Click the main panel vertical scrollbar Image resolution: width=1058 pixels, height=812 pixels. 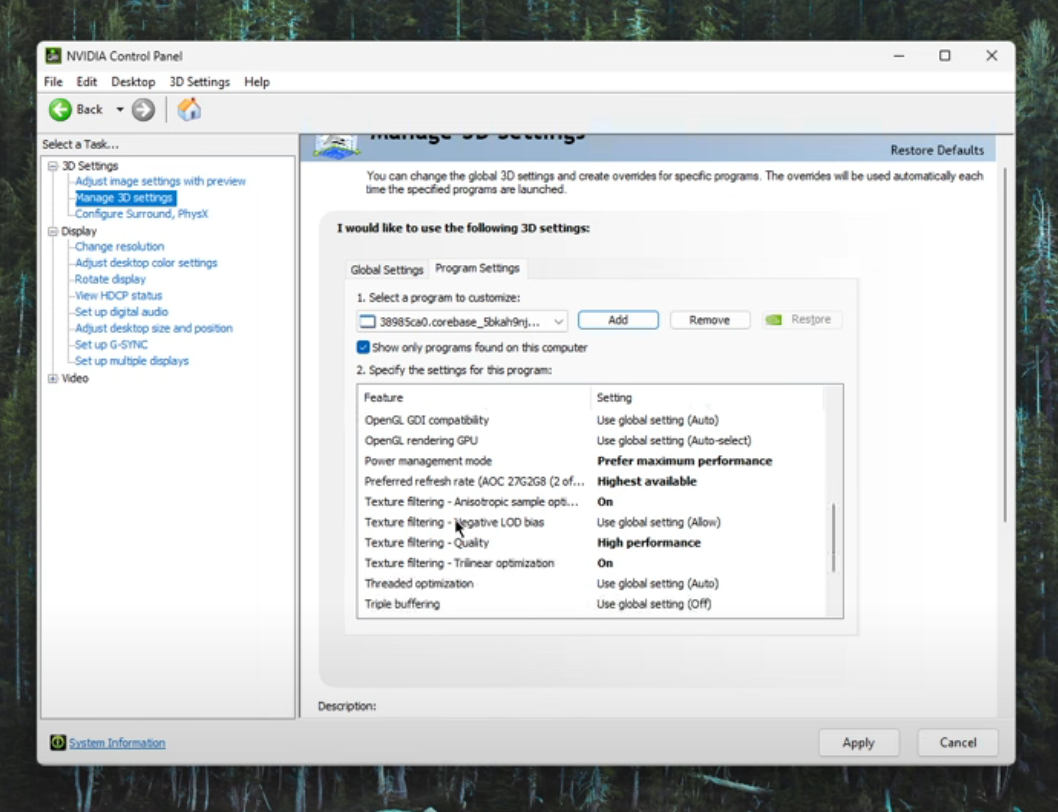[1005, 344]
